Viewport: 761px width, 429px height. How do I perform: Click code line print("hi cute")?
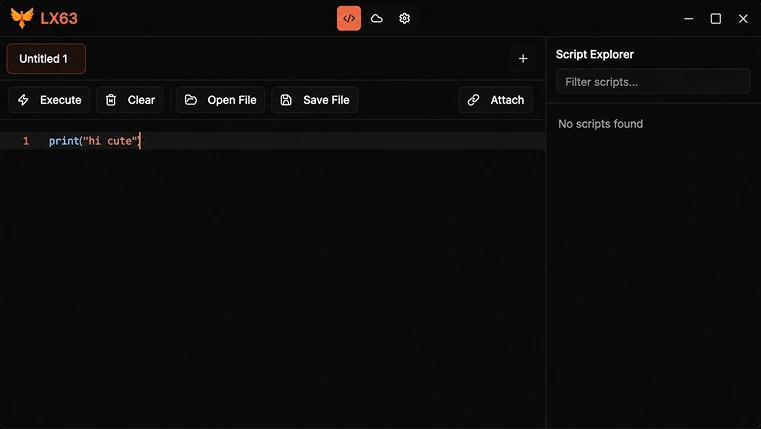coord(95,141)
